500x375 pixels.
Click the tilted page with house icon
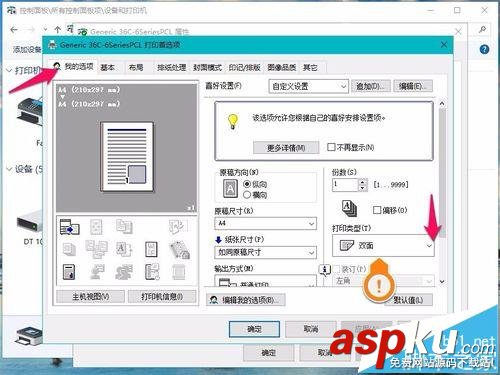180,250
